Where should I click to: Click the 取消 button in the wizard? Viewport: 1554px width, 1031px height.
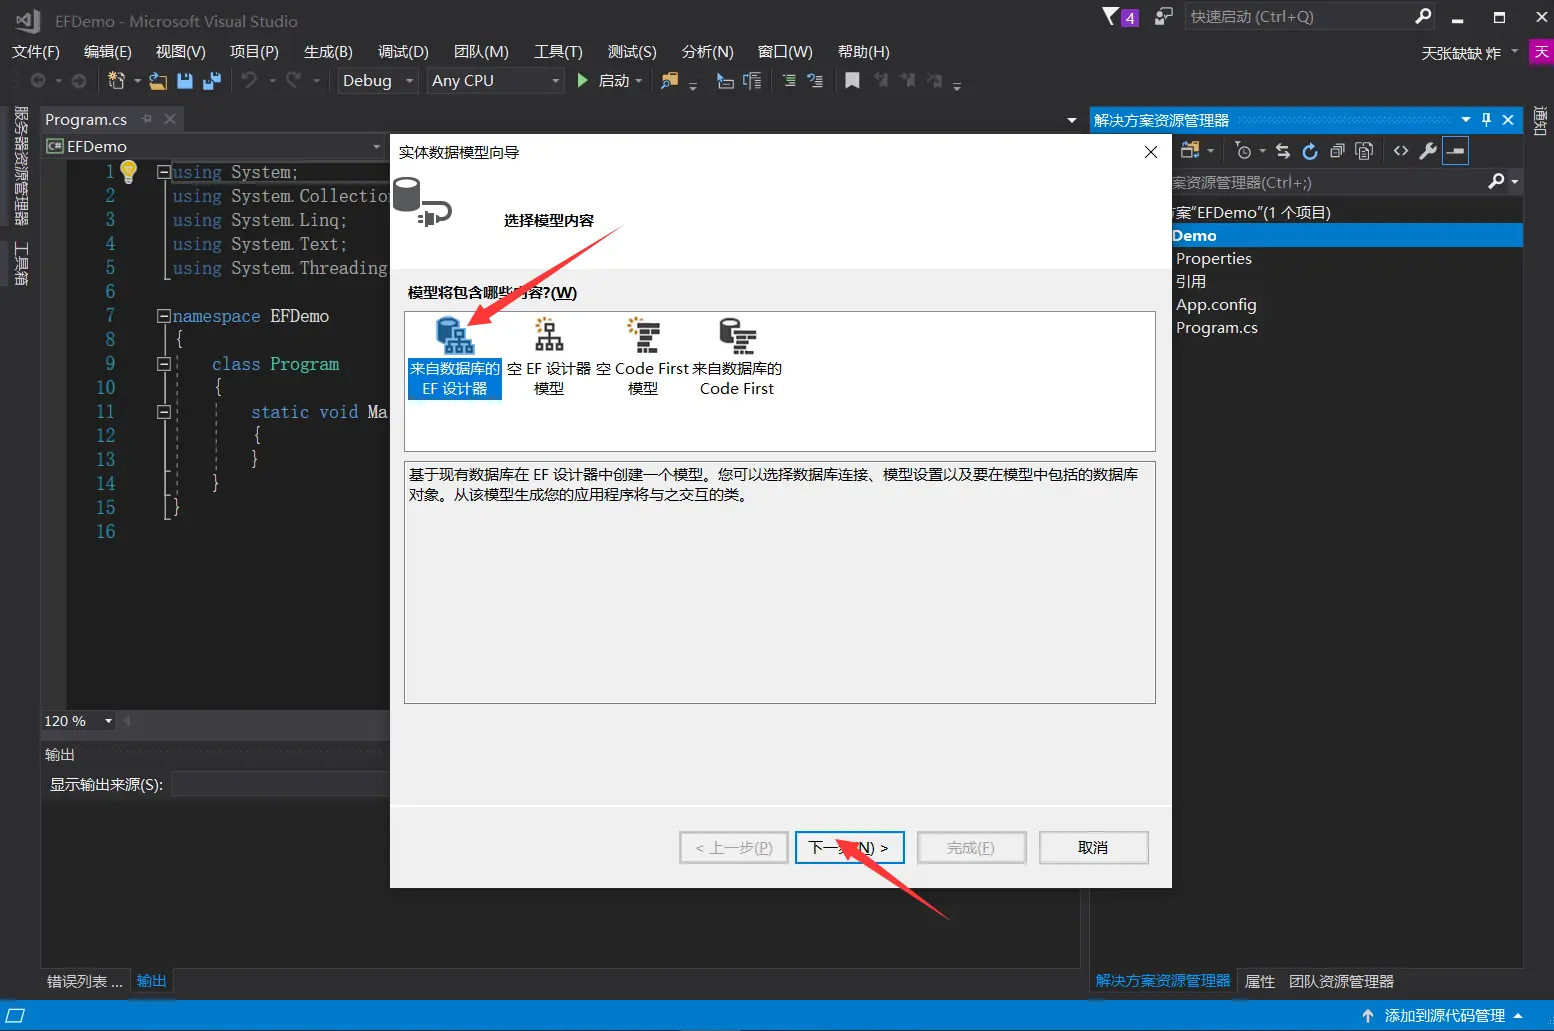(x=1093, y=848)
